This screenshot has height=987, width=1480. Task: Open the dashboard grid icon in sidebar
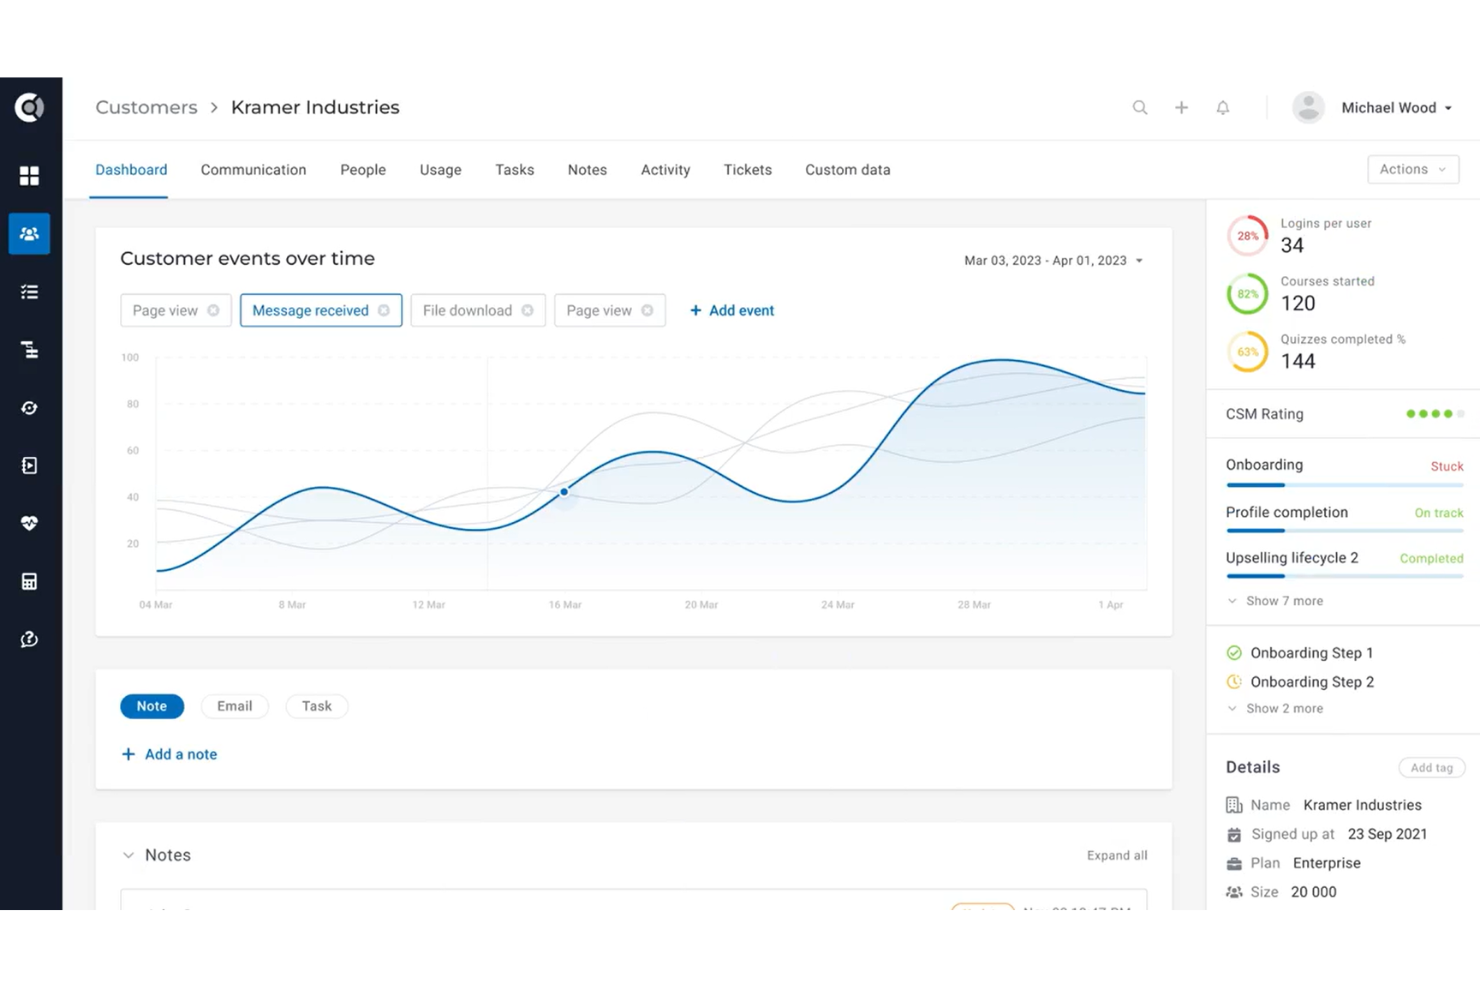click(x=29, y=175)
